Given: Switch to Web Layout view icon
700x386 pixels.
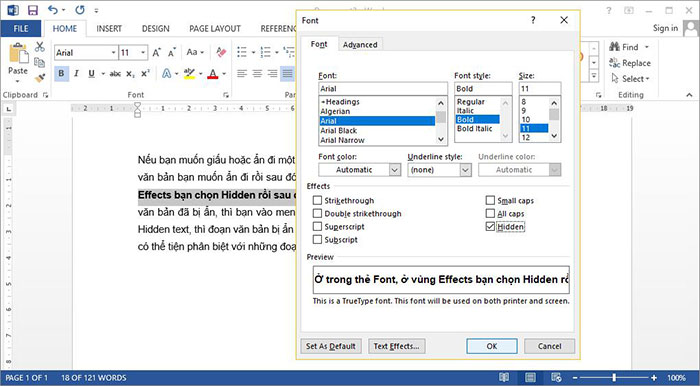Looking at the screenshot, I should pyautogui.click(x=556, y=377).
